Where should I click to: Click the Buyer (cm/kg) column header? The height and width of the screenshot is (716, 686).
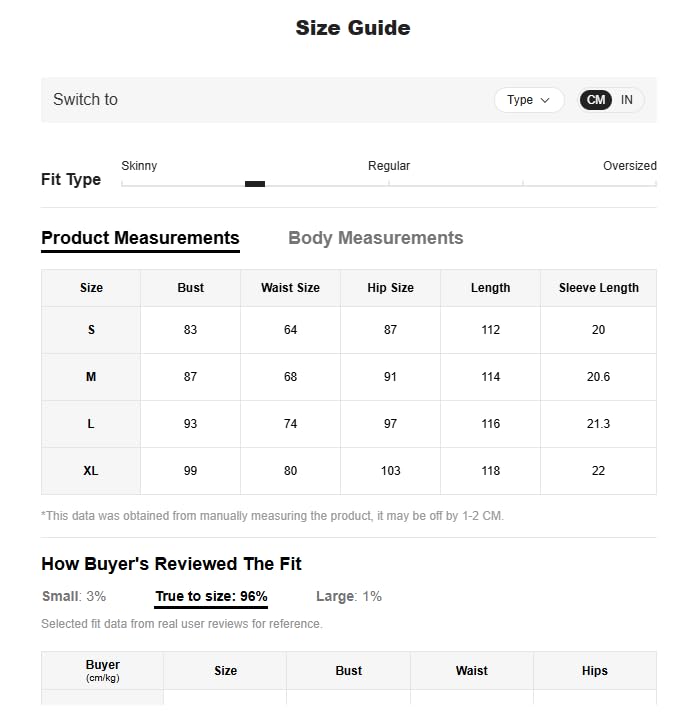(x=102, y=670)
